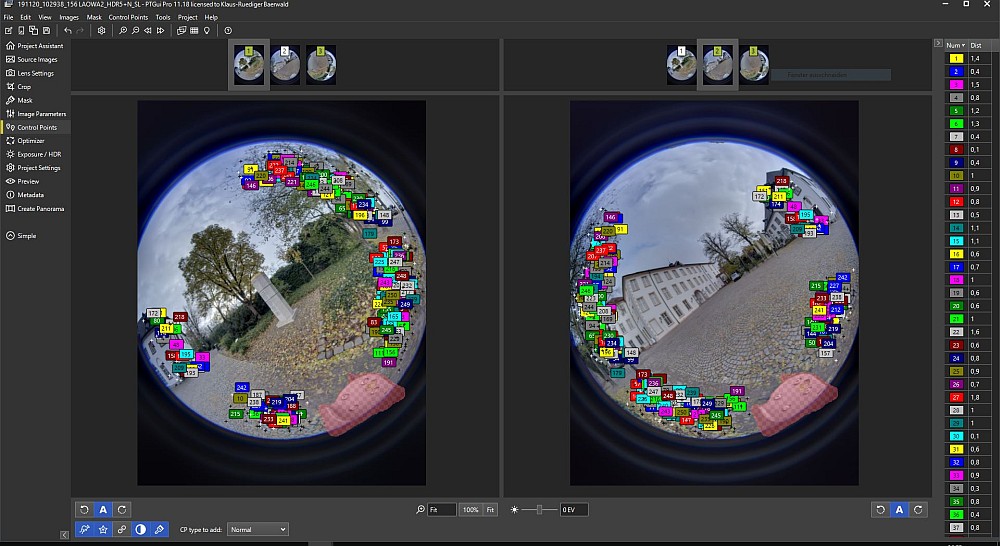Adjust the exposure brightness slider
The height and width of the screenshot is (546, 1000).
click(x=540, y=510)
